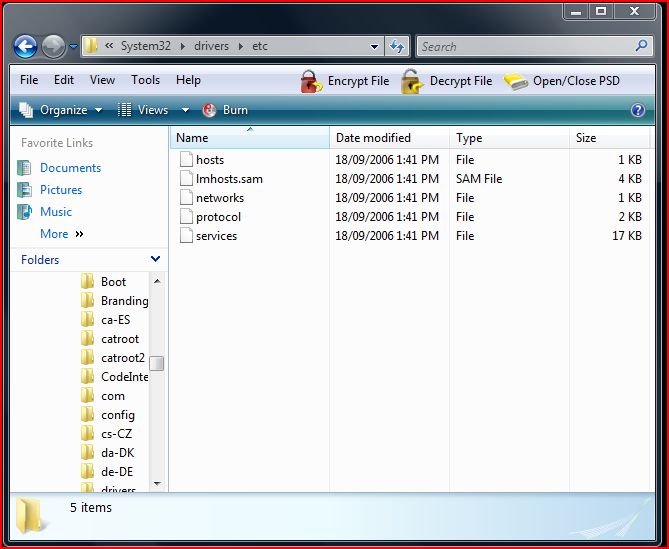Click the Open/Close PSD drive icon

(x=515, y=81)
